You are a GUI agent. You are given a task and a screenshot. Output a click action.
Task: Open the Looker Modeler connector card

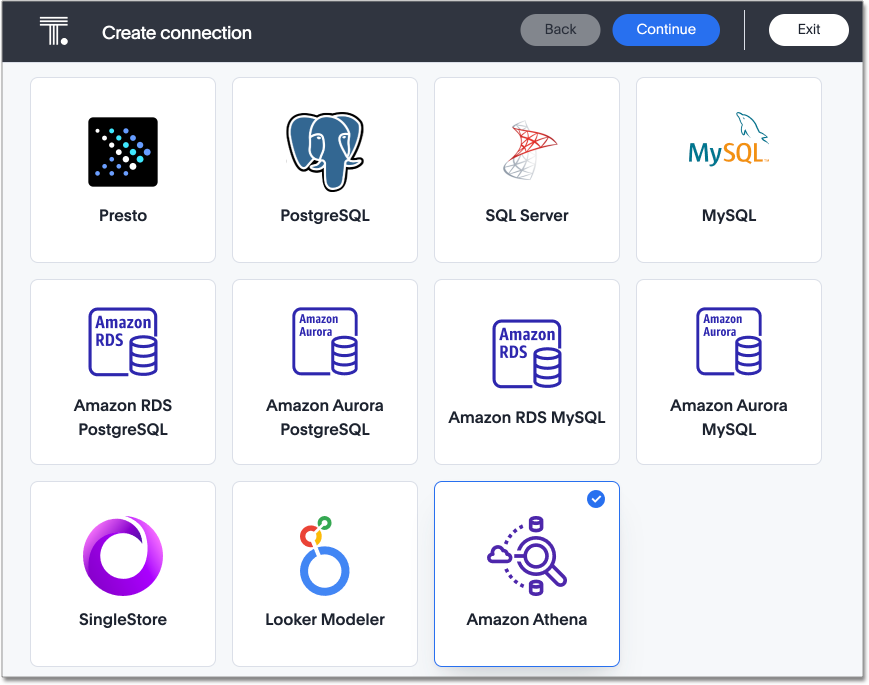tap(324, 574)
